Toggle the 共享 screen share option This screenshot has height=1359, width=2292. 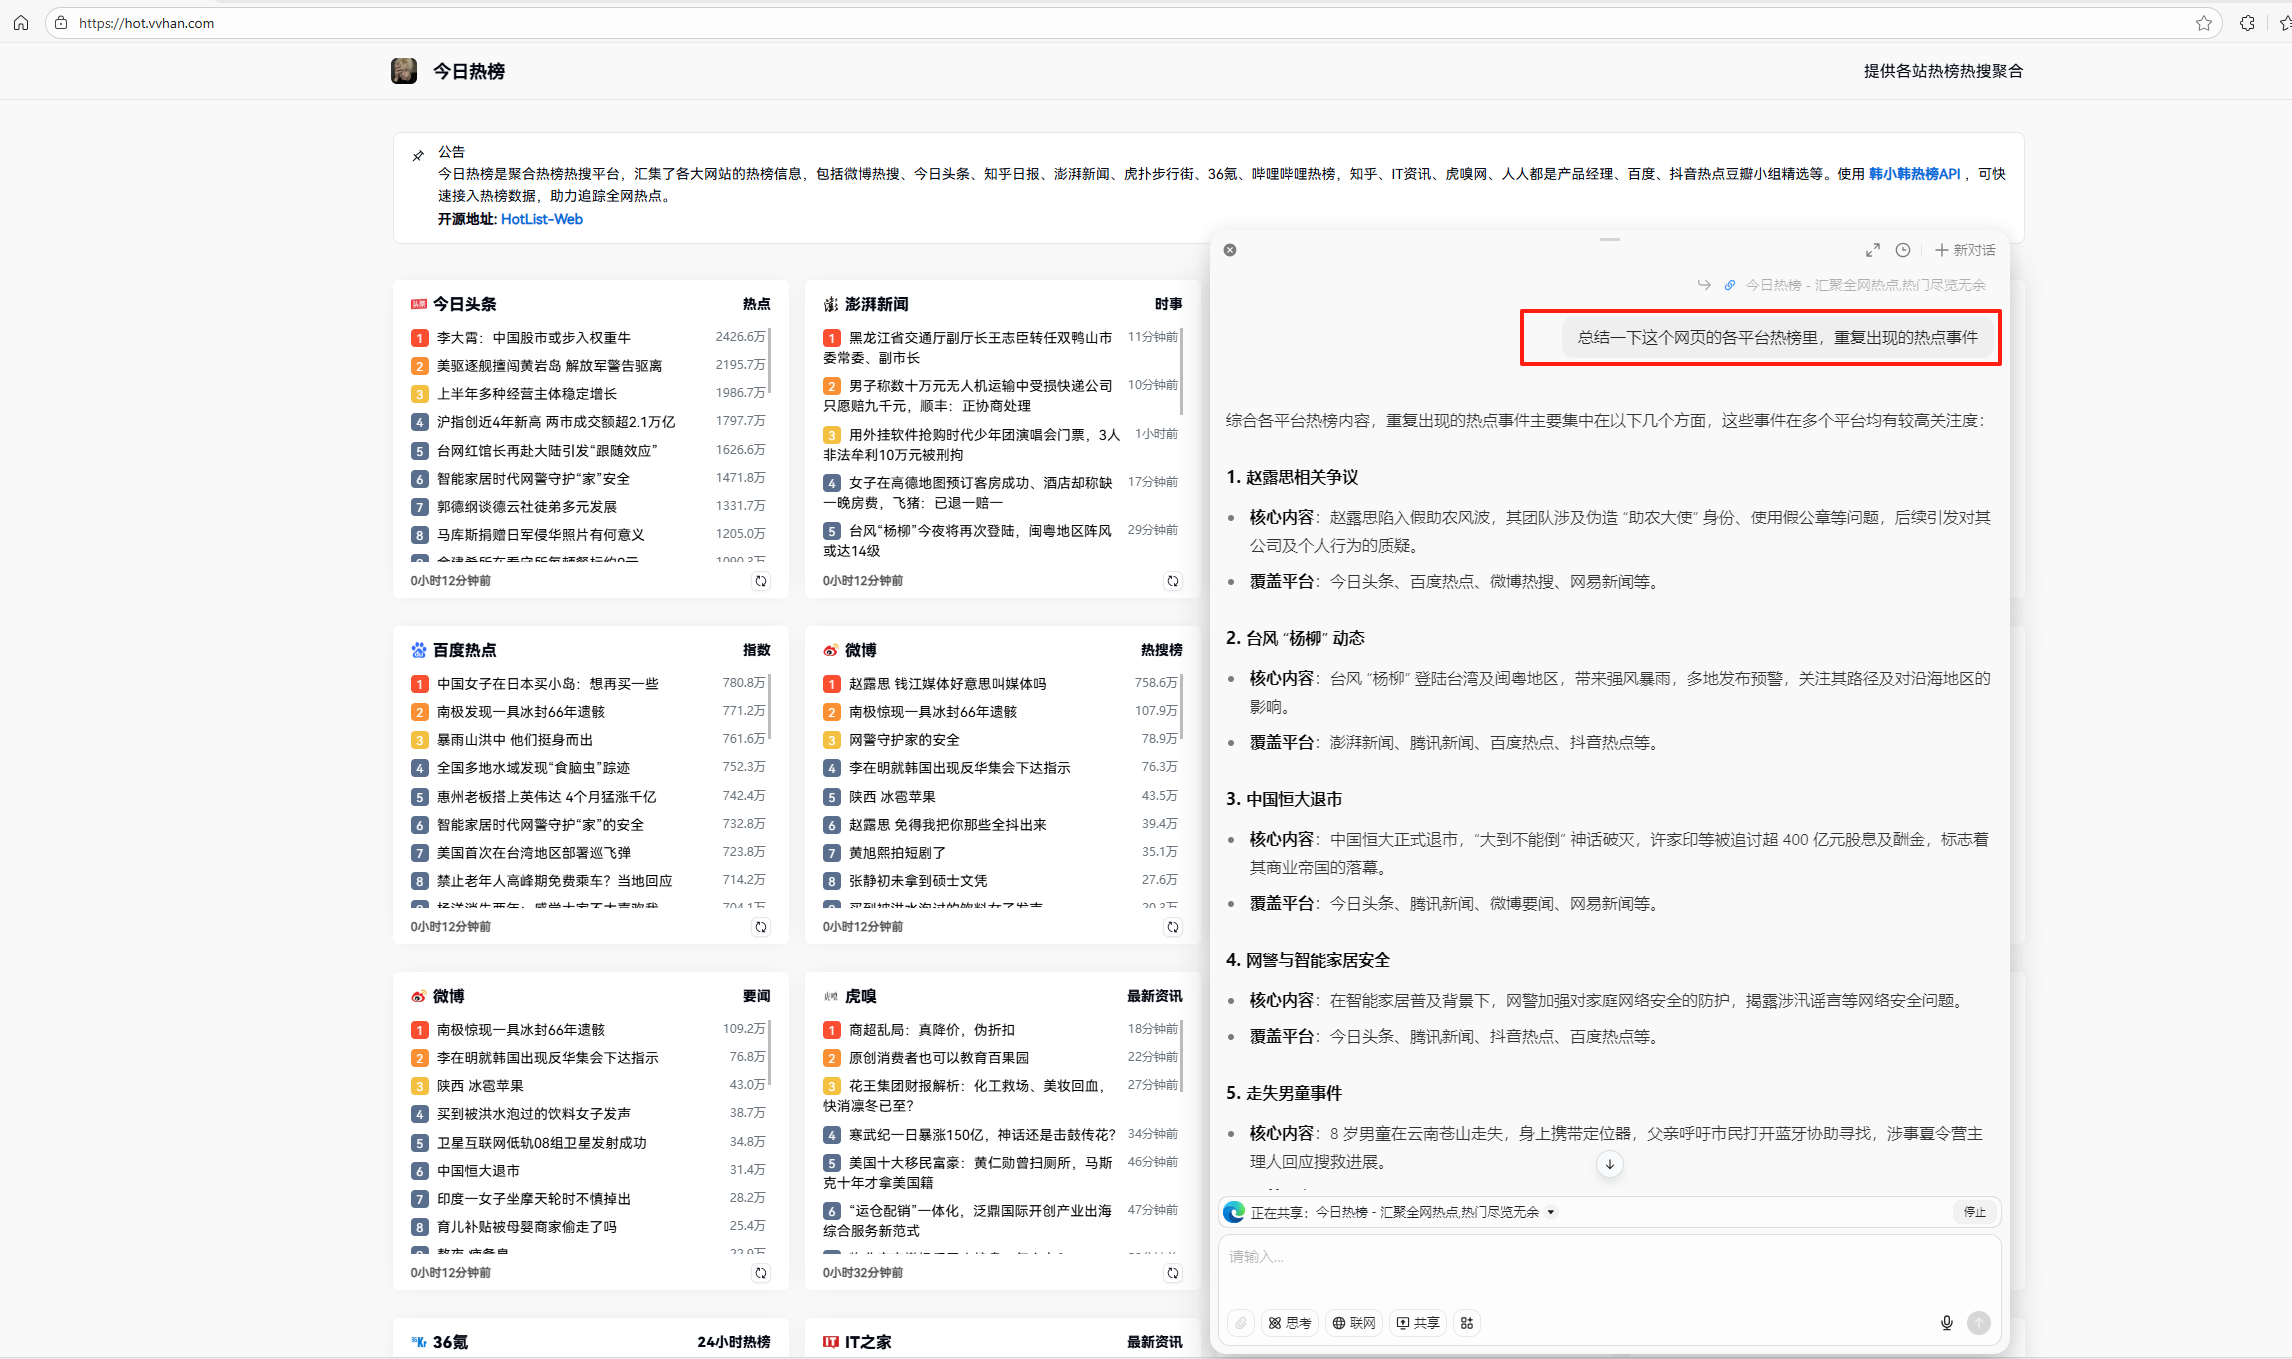[x=1418, y=1323]
